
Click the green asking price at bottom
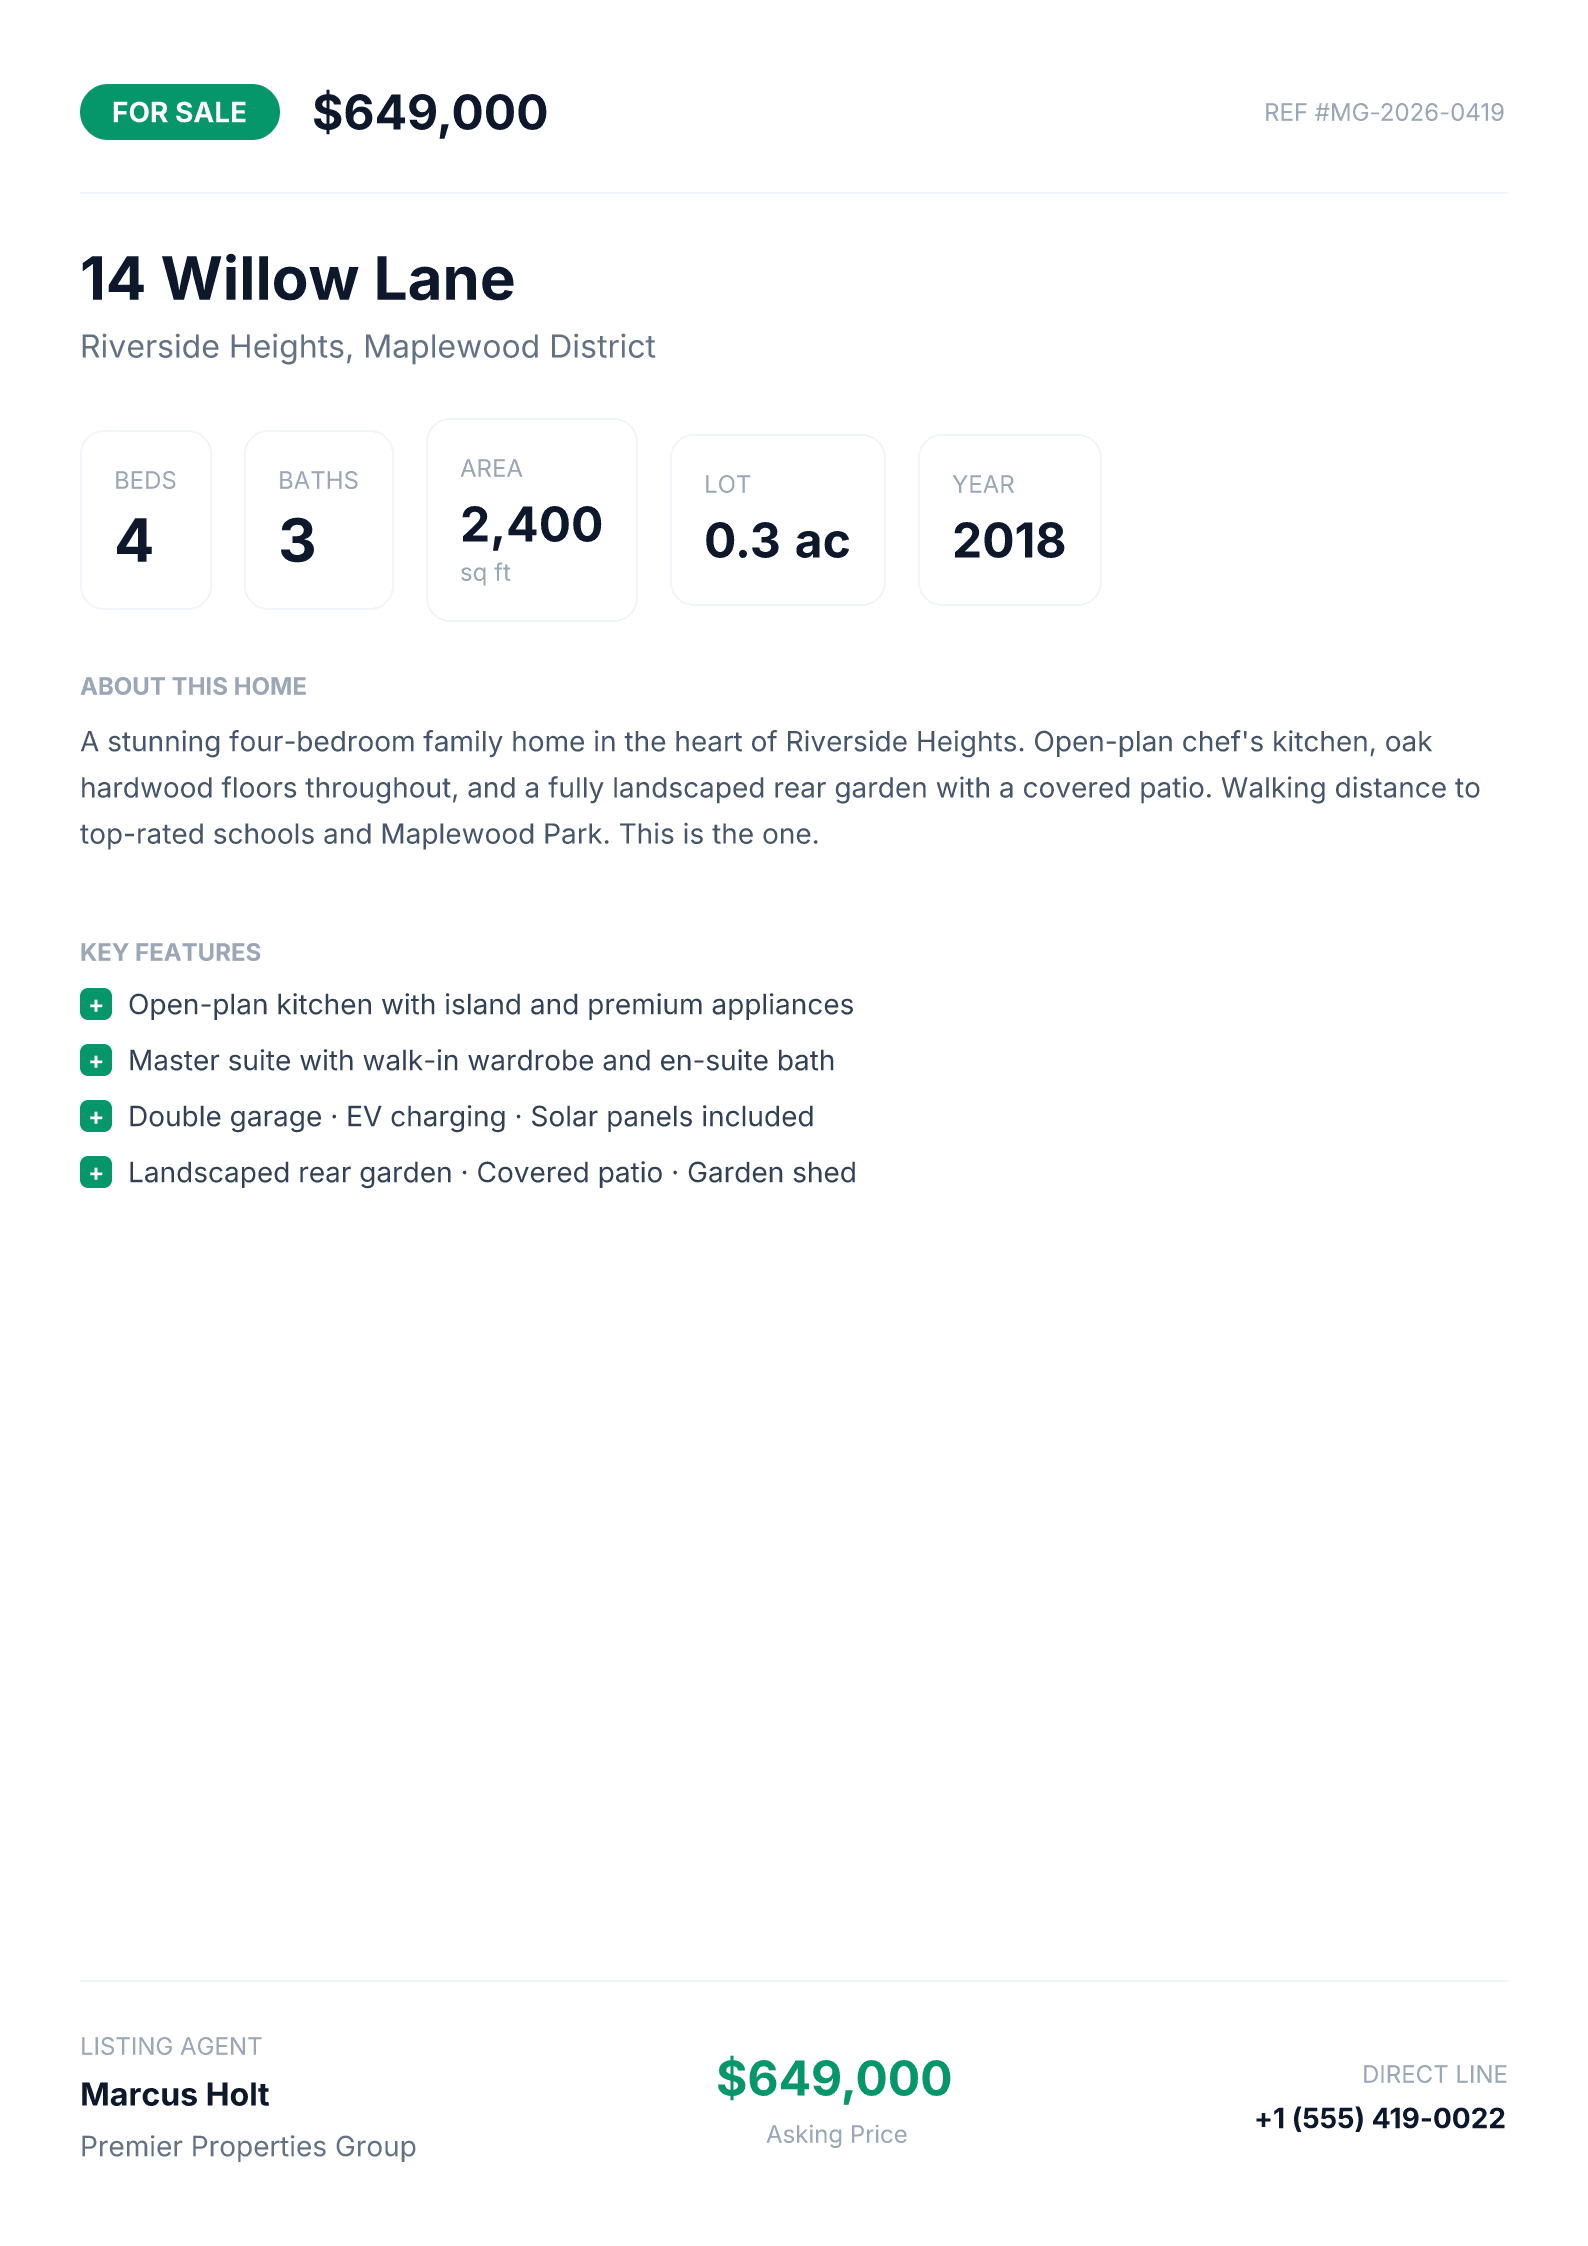tap(834, 2078)
